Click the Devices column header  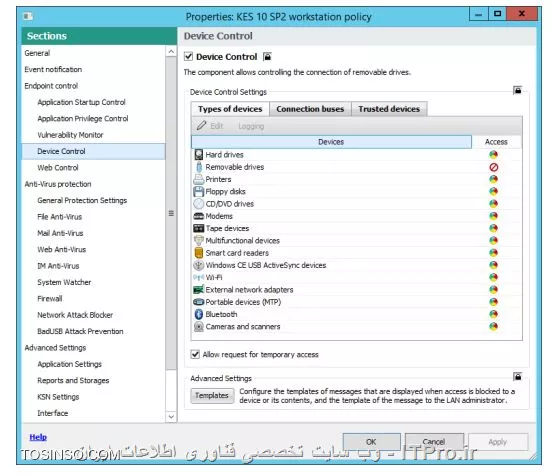tap(331, 142)
